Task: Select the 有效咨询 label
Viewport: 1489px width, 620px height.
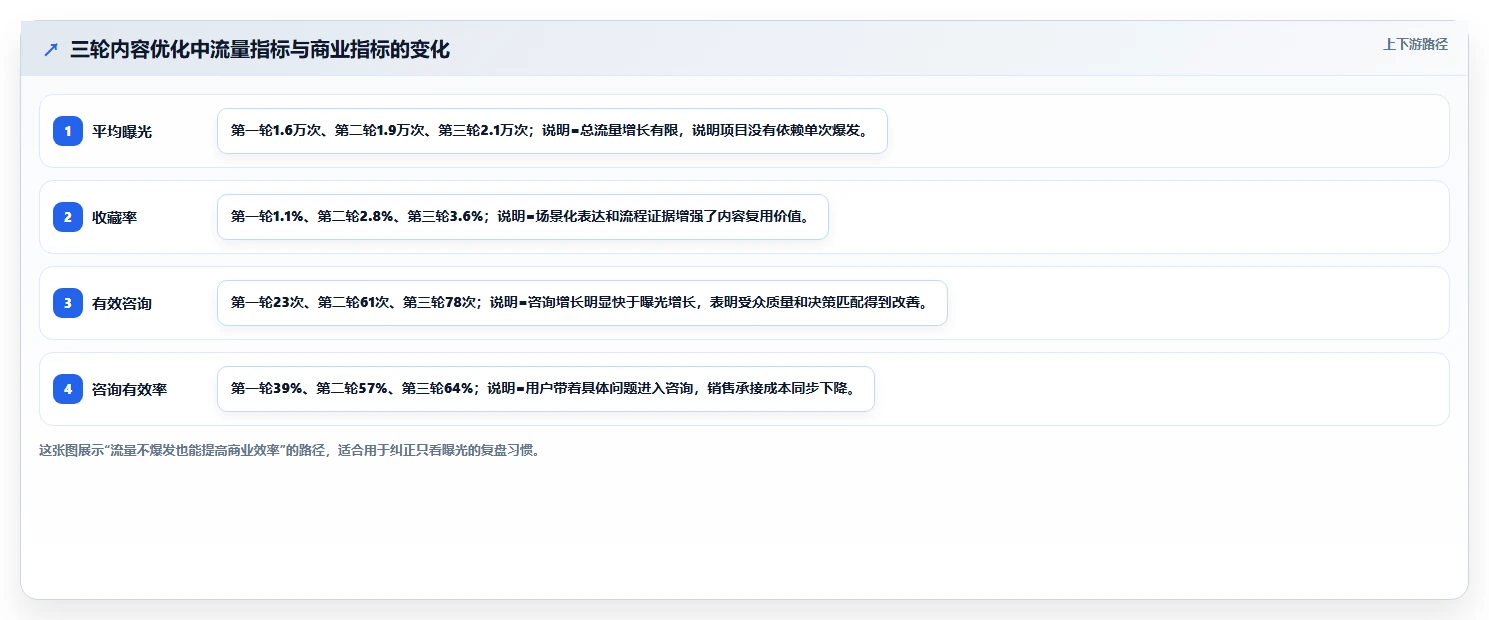Action: click(x=122, y=303)
